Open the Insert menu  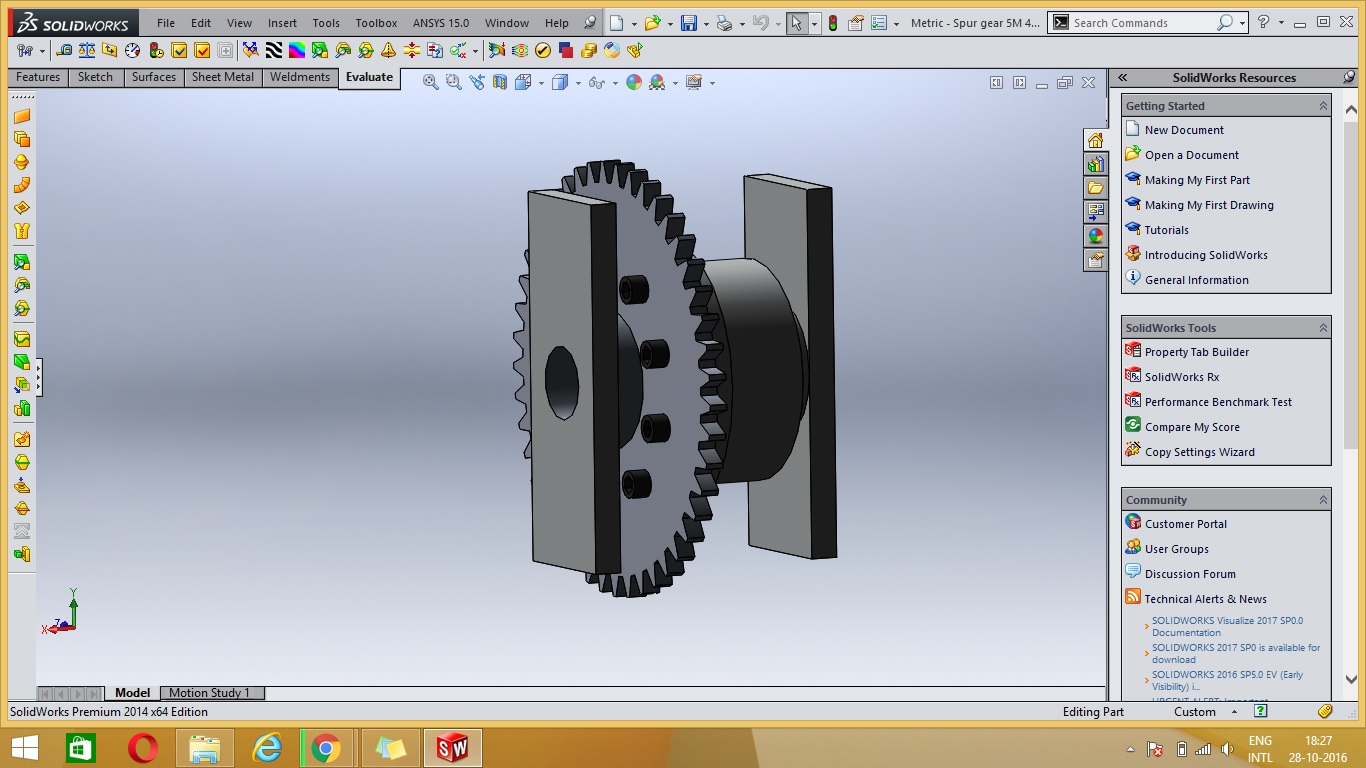coord(282,23)
